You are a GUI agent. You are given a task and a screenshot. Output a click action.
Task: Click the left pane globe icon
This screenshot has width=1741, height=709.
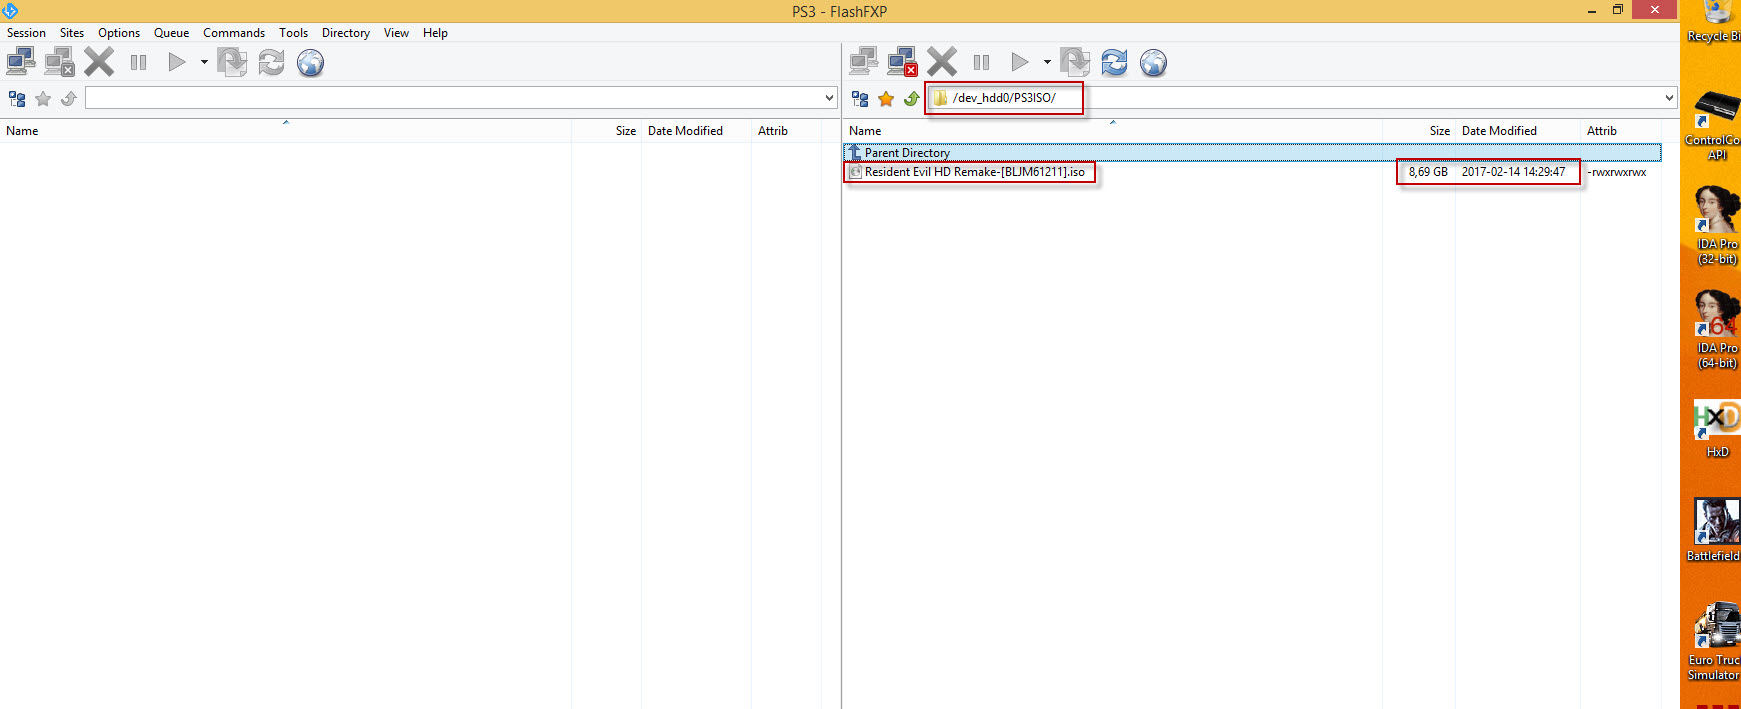(310, 62)
